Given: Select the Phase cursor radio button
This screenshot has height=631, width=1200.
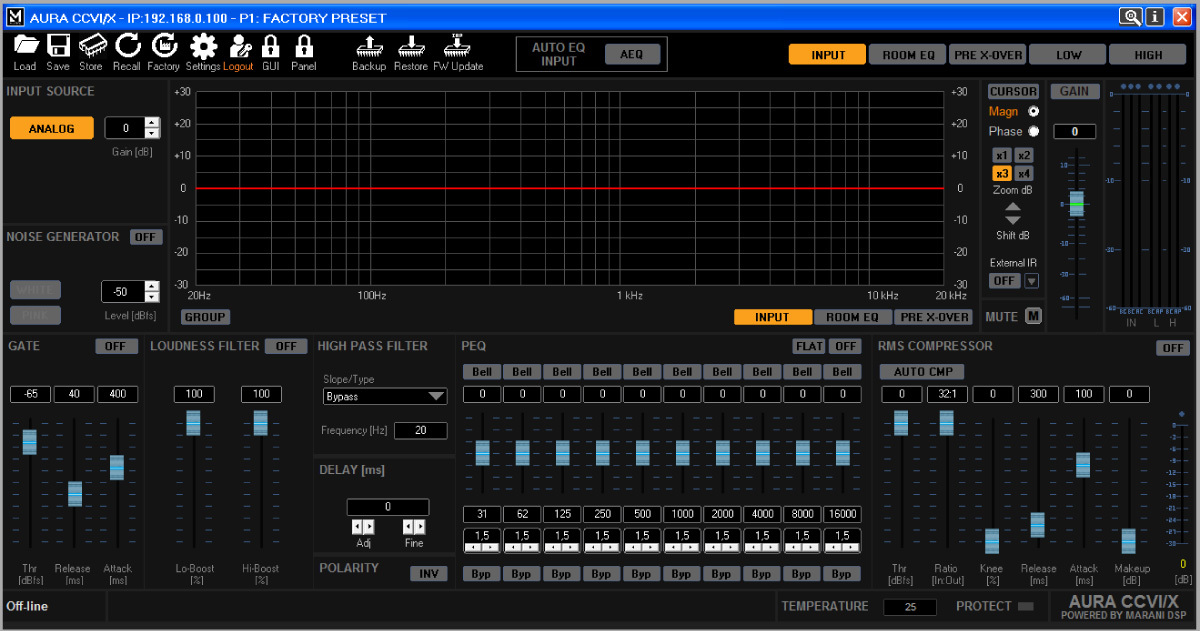Looking at the screenshot, I should coord(1033,131).
